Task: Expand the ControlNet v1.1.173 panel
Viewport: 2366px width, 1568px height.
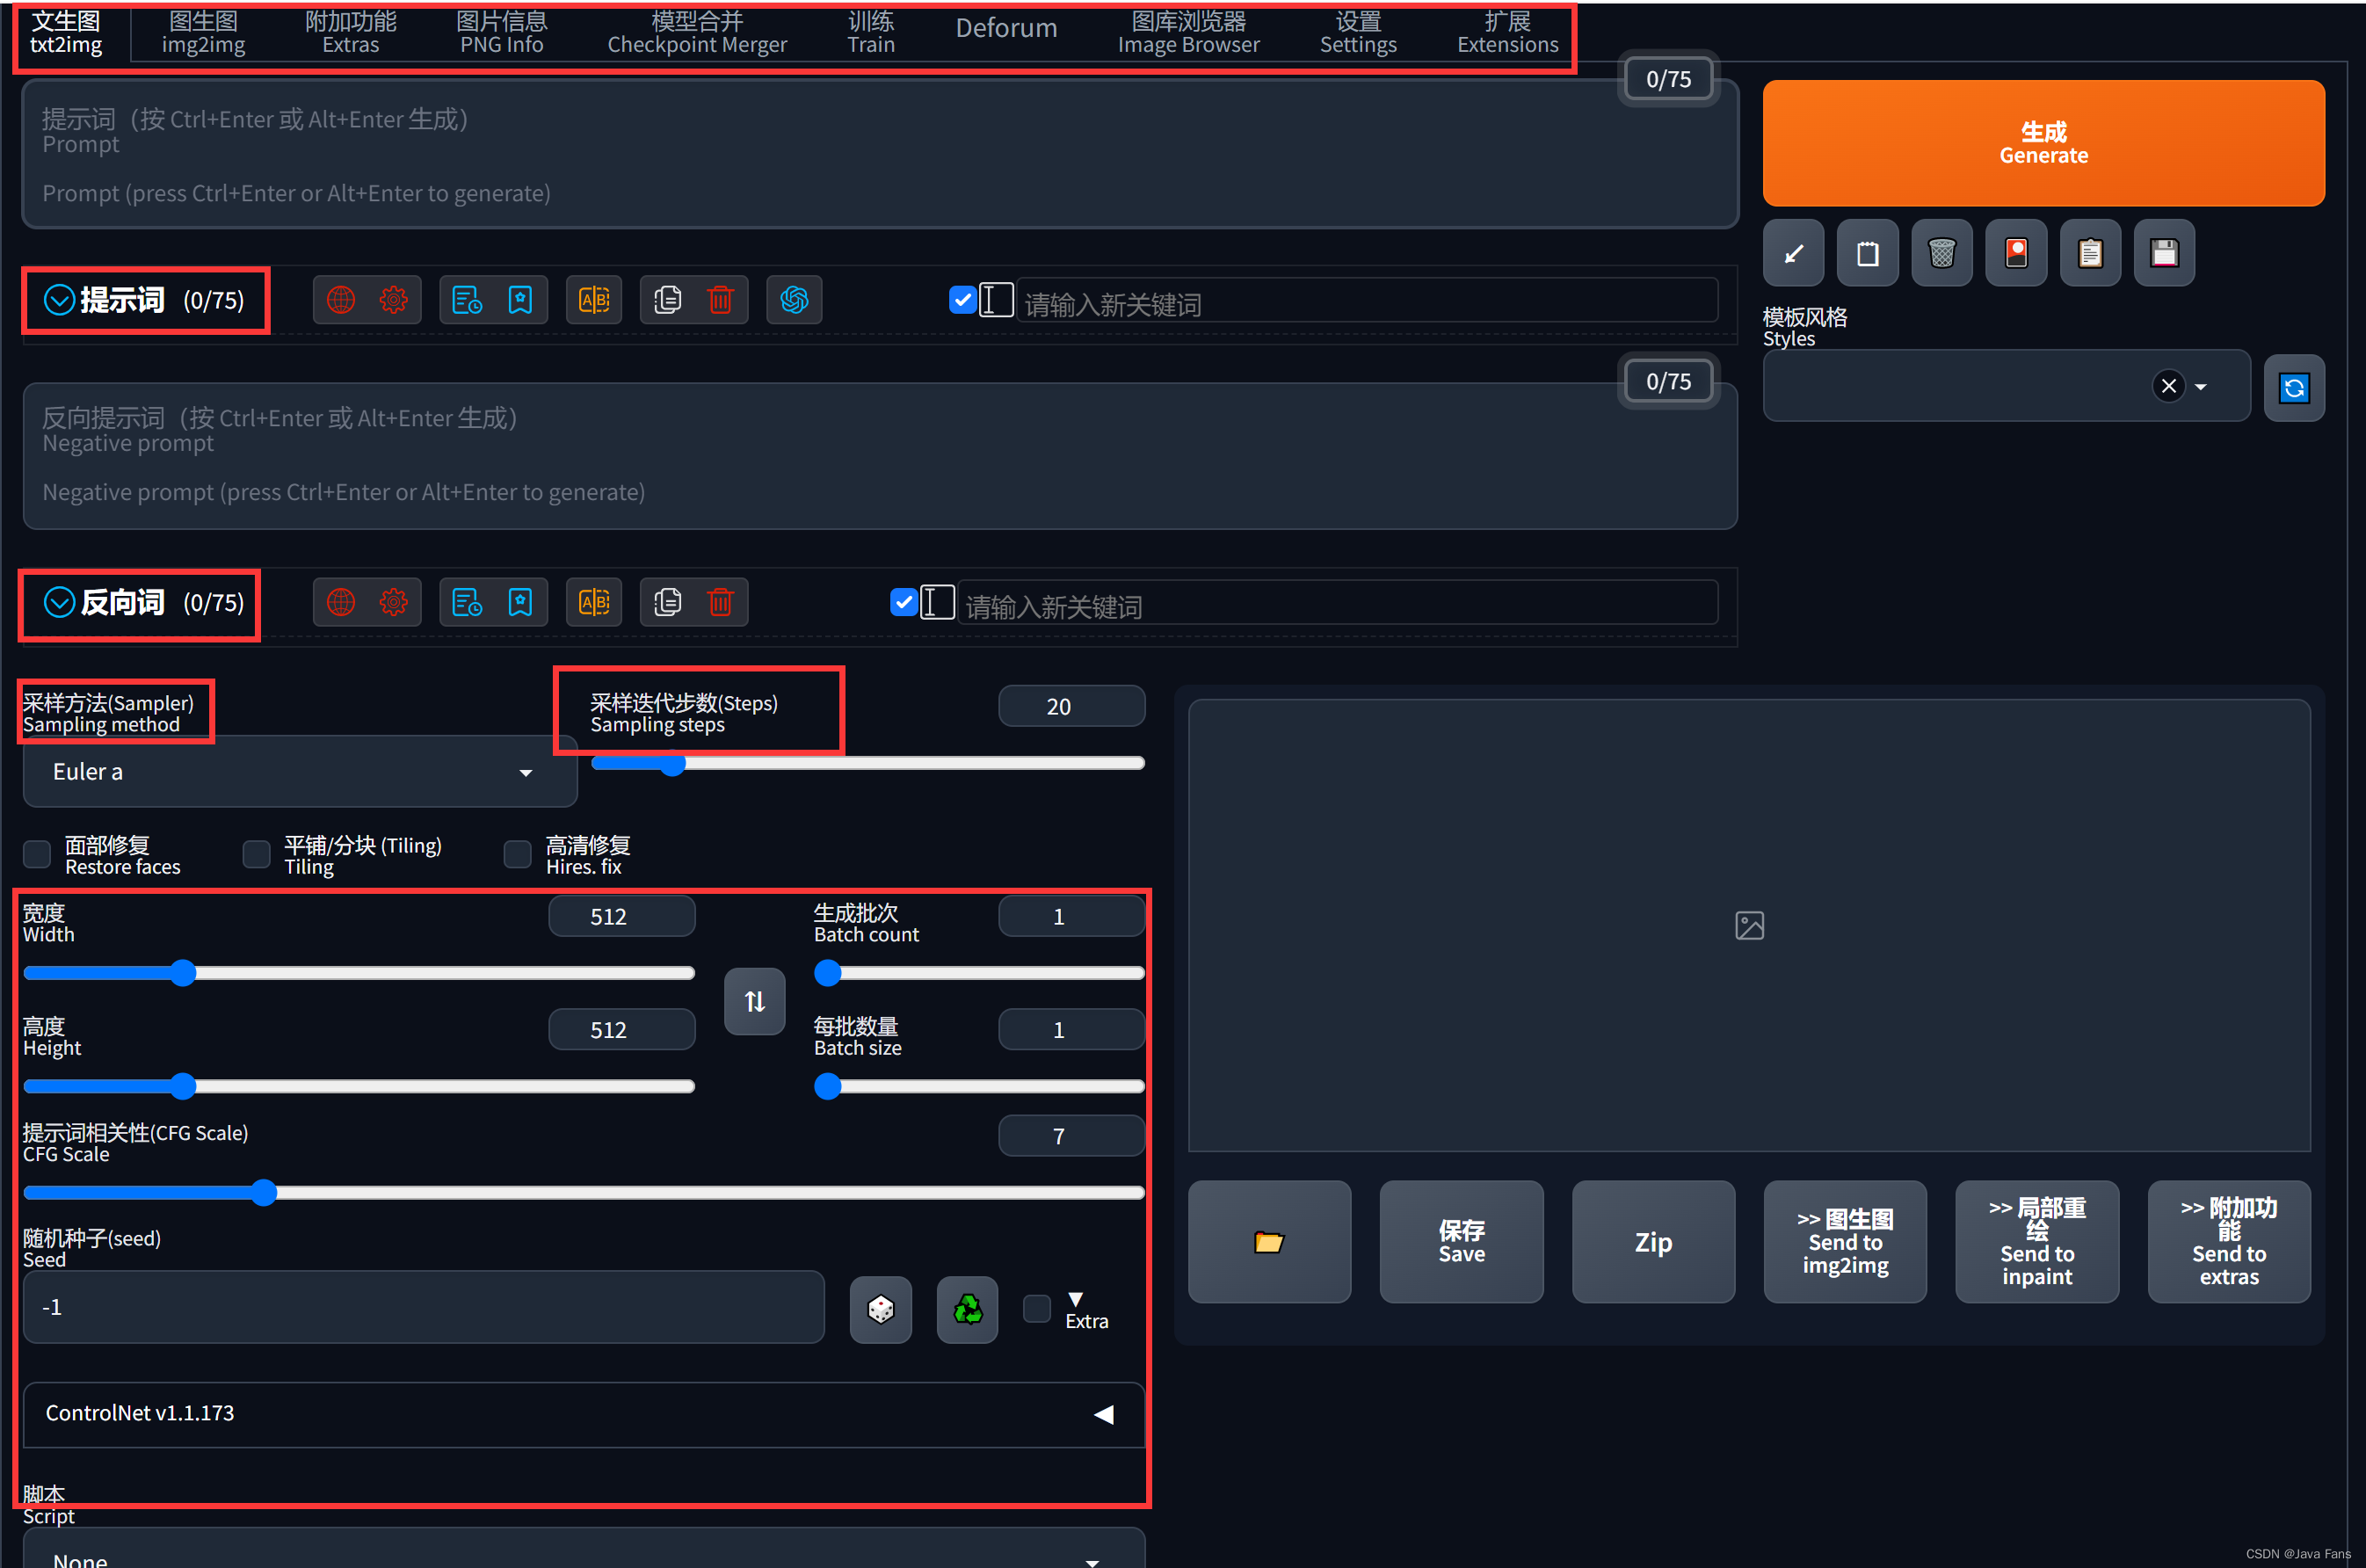Action: (584, 1414)
